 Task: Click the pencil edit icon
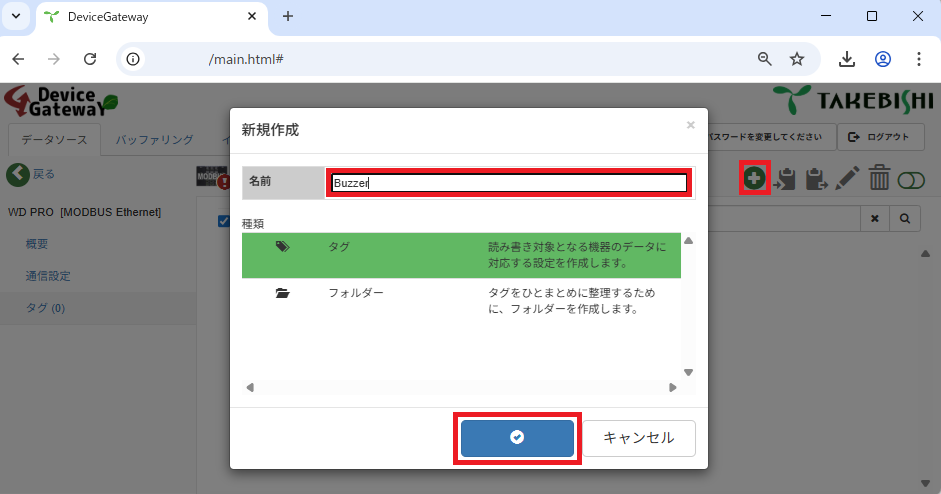[847, 178]
